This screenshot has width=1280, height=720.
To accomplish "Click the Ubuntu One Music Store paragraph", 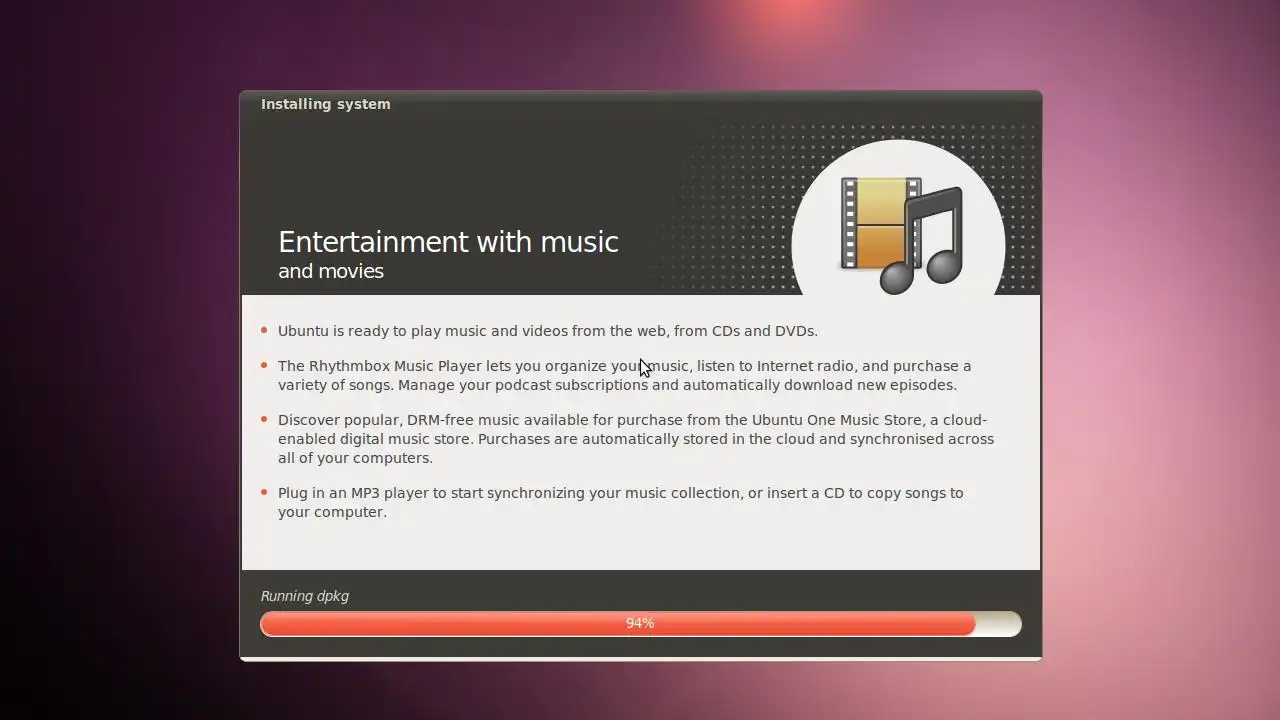I will (636, 439).
